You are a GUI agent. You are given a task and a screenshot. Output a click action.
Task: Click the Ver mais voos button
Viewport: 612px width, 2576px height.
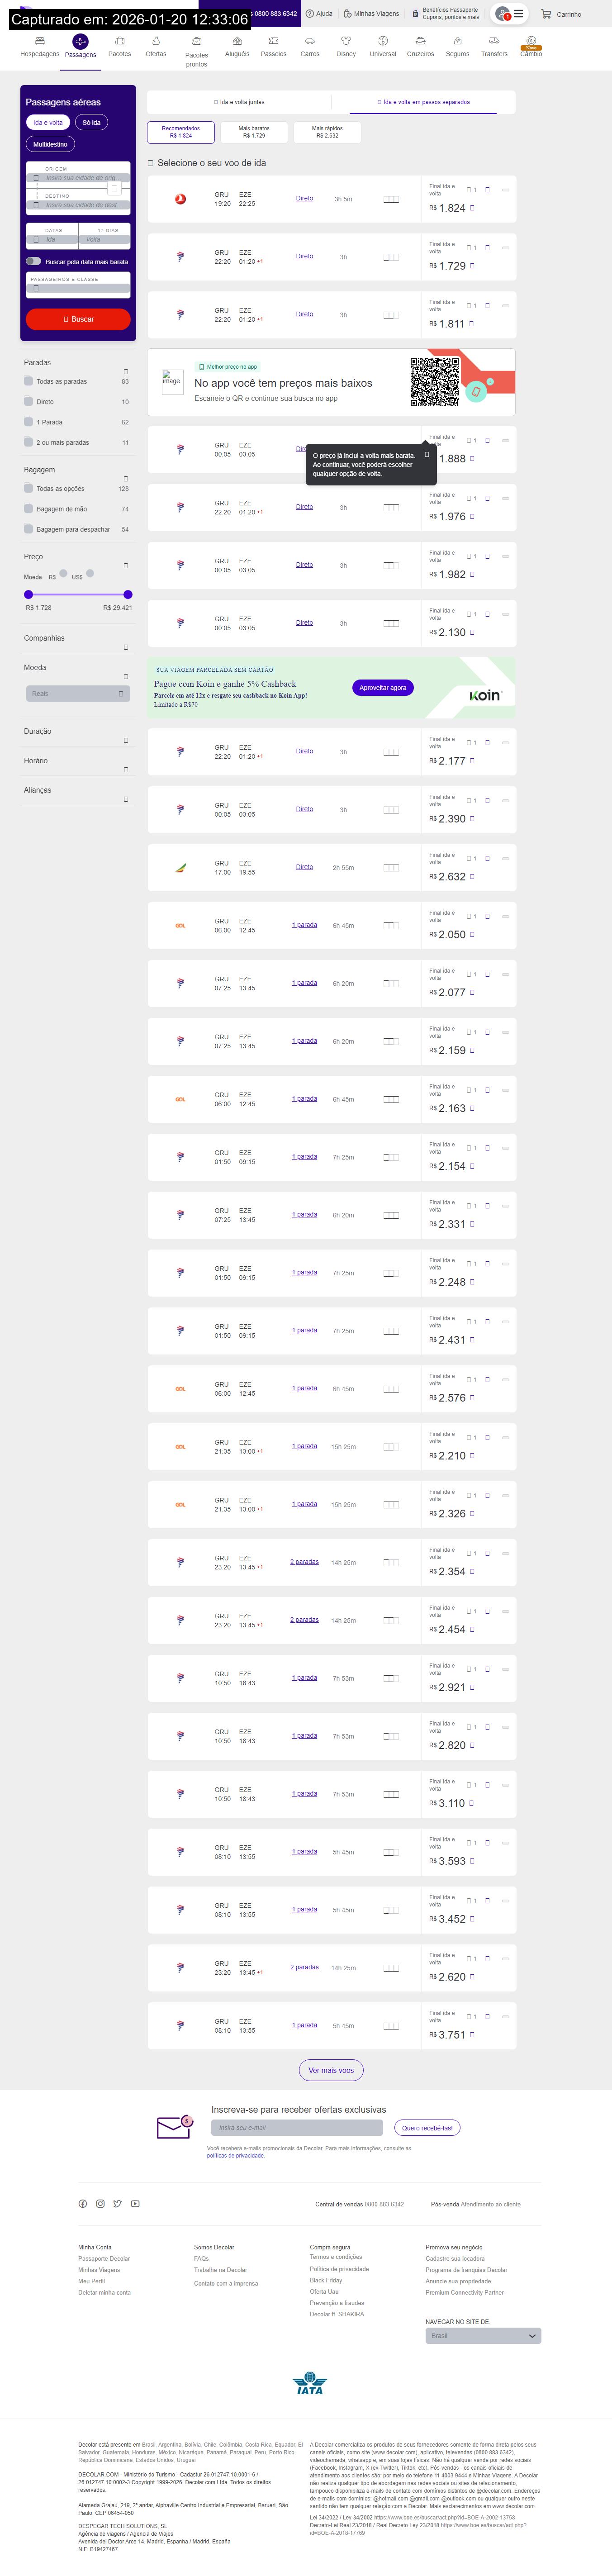pos(331,2071)
